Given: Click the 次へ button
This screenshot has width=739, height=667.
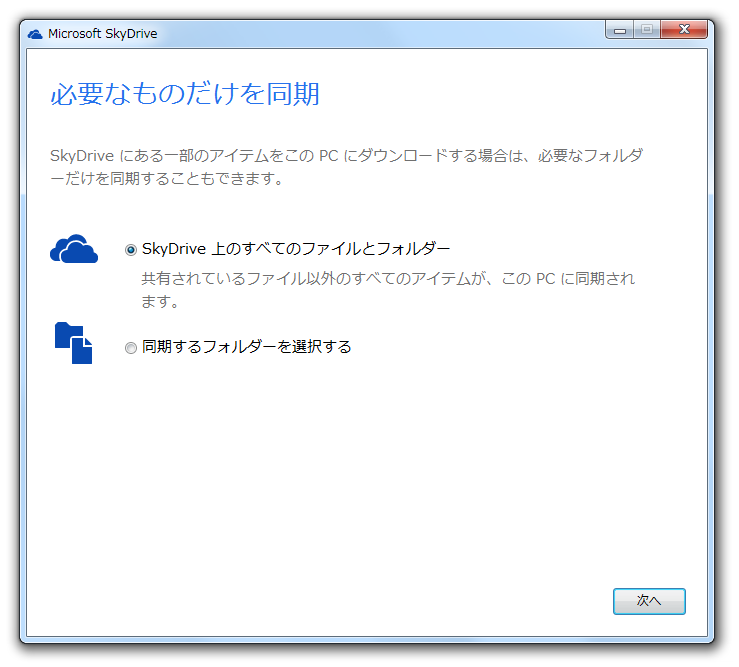Looking at the screenshot, I should click(x=649, y=601).
